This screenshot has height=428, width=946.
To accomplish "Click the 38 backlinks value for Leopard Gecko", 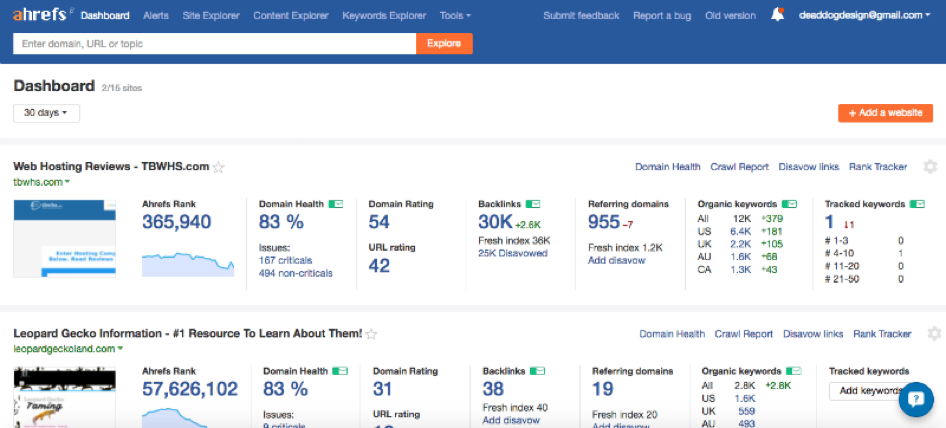I will pyautogui.click(x=494, y=389).
